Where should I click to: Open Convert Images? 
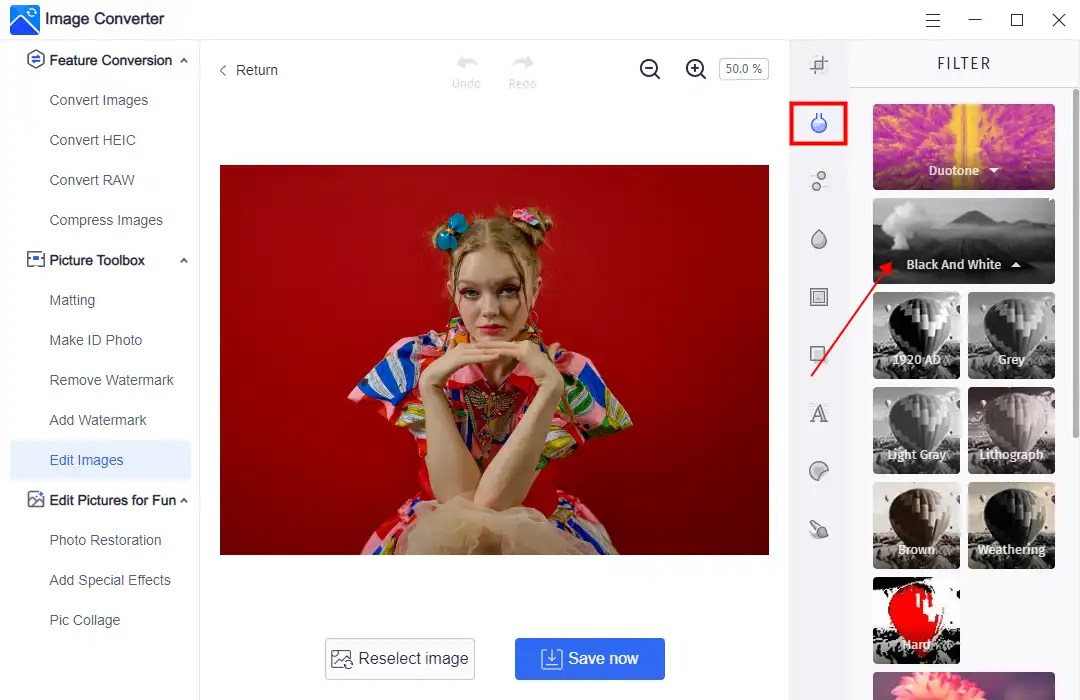(x=98, y=100)
